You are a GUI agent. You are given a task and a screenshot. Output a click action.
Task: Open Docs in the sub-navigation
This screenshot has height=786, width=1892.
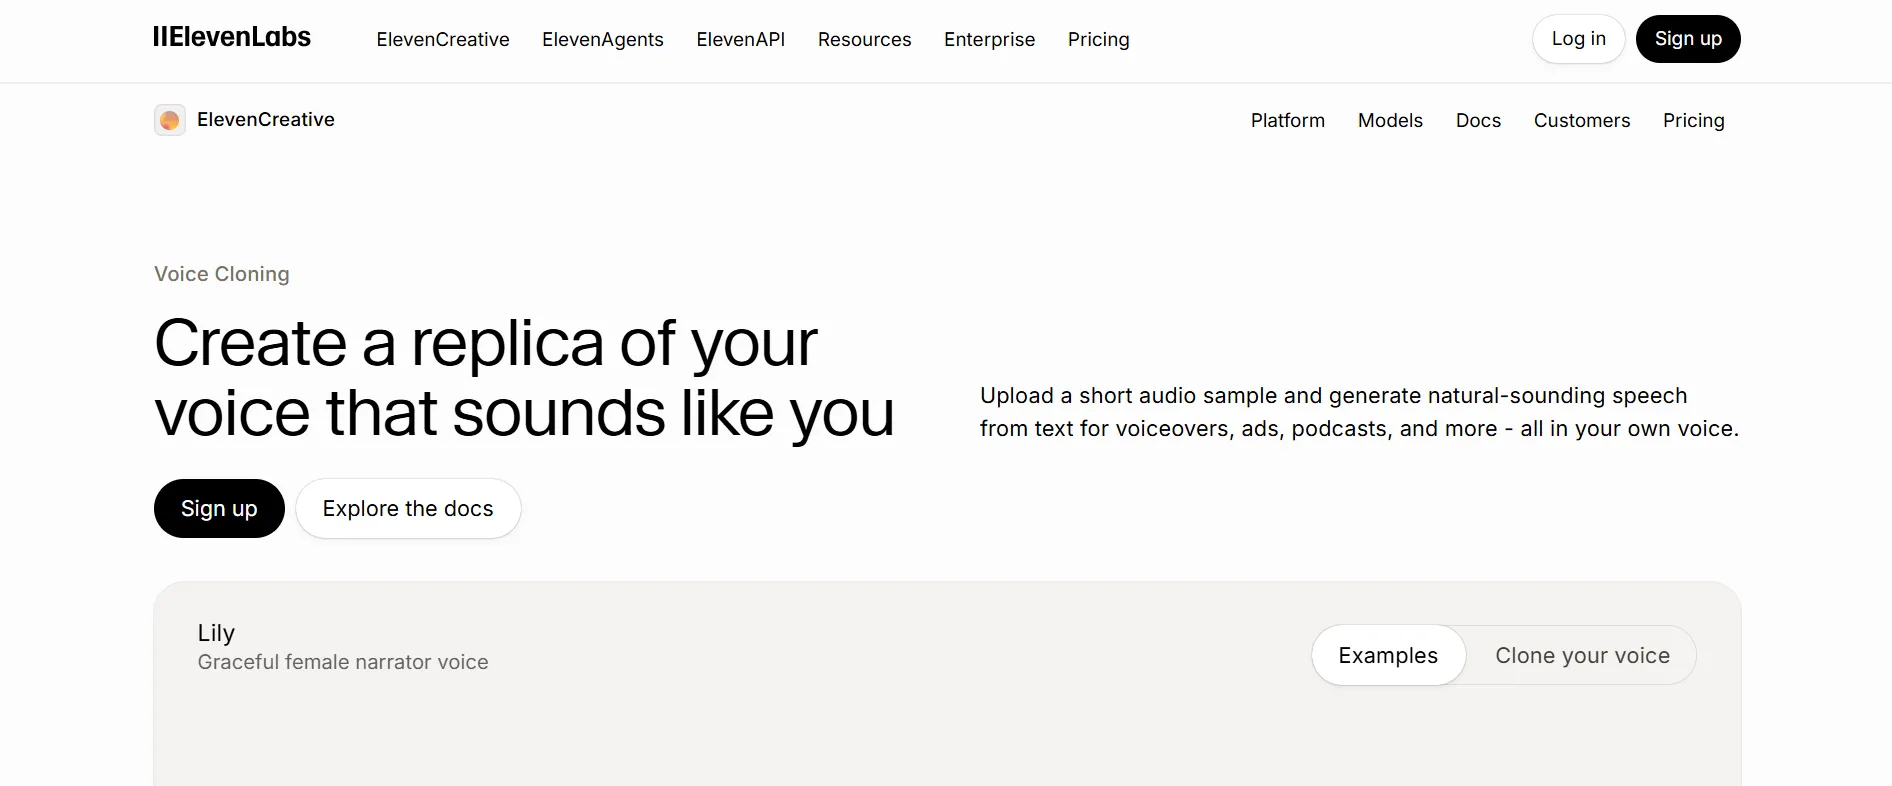(1478, 120)
